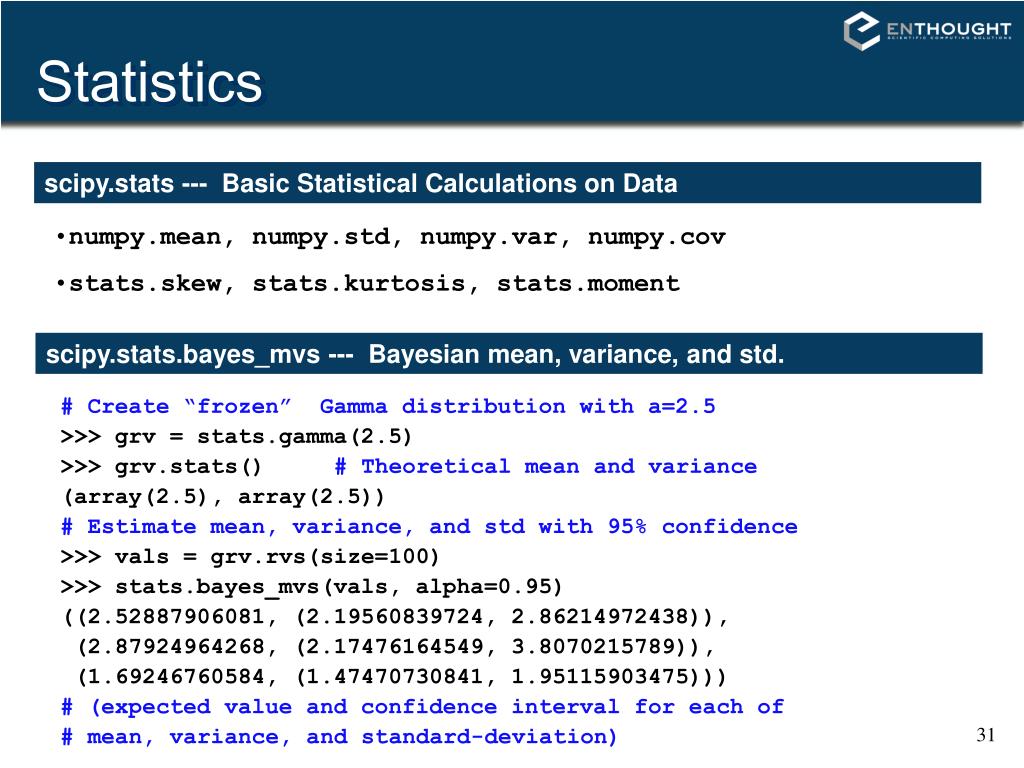Click the scipy.stats.bayes_mvs section header
Image resolution: width=1024 pixels, height=768 pixels.
[x=509, y=353]
